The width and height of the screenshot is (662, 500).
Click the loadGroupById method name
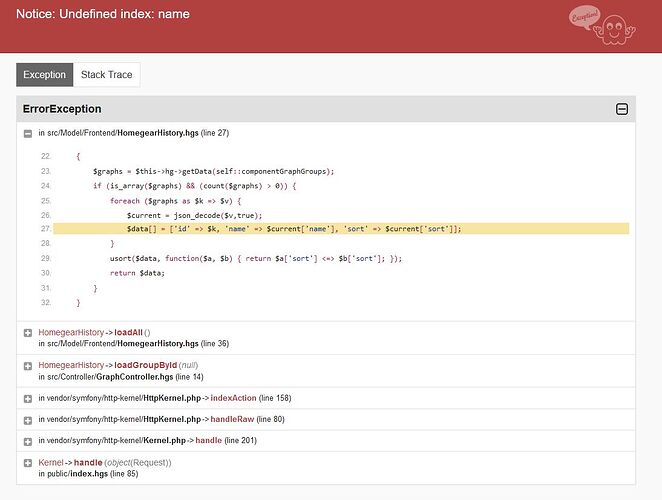[146, 365]
